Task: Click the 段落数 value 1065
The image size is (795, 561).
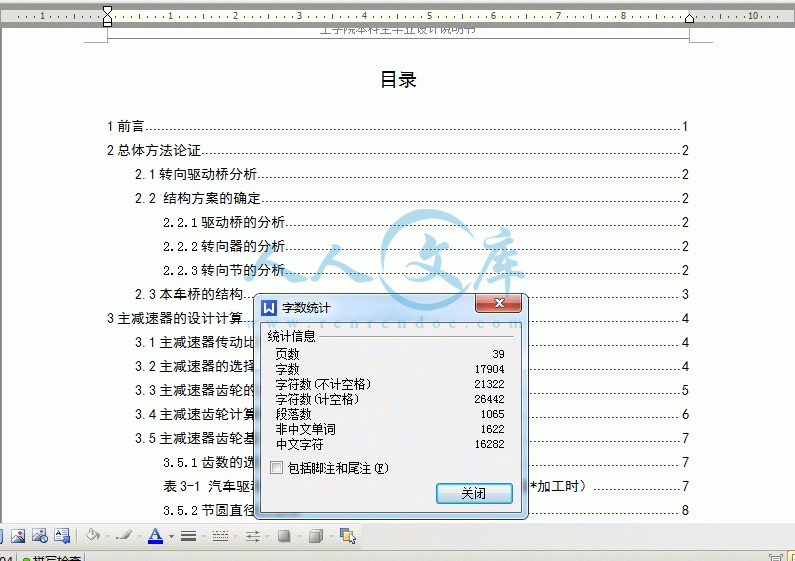Action: pos(493,414)
